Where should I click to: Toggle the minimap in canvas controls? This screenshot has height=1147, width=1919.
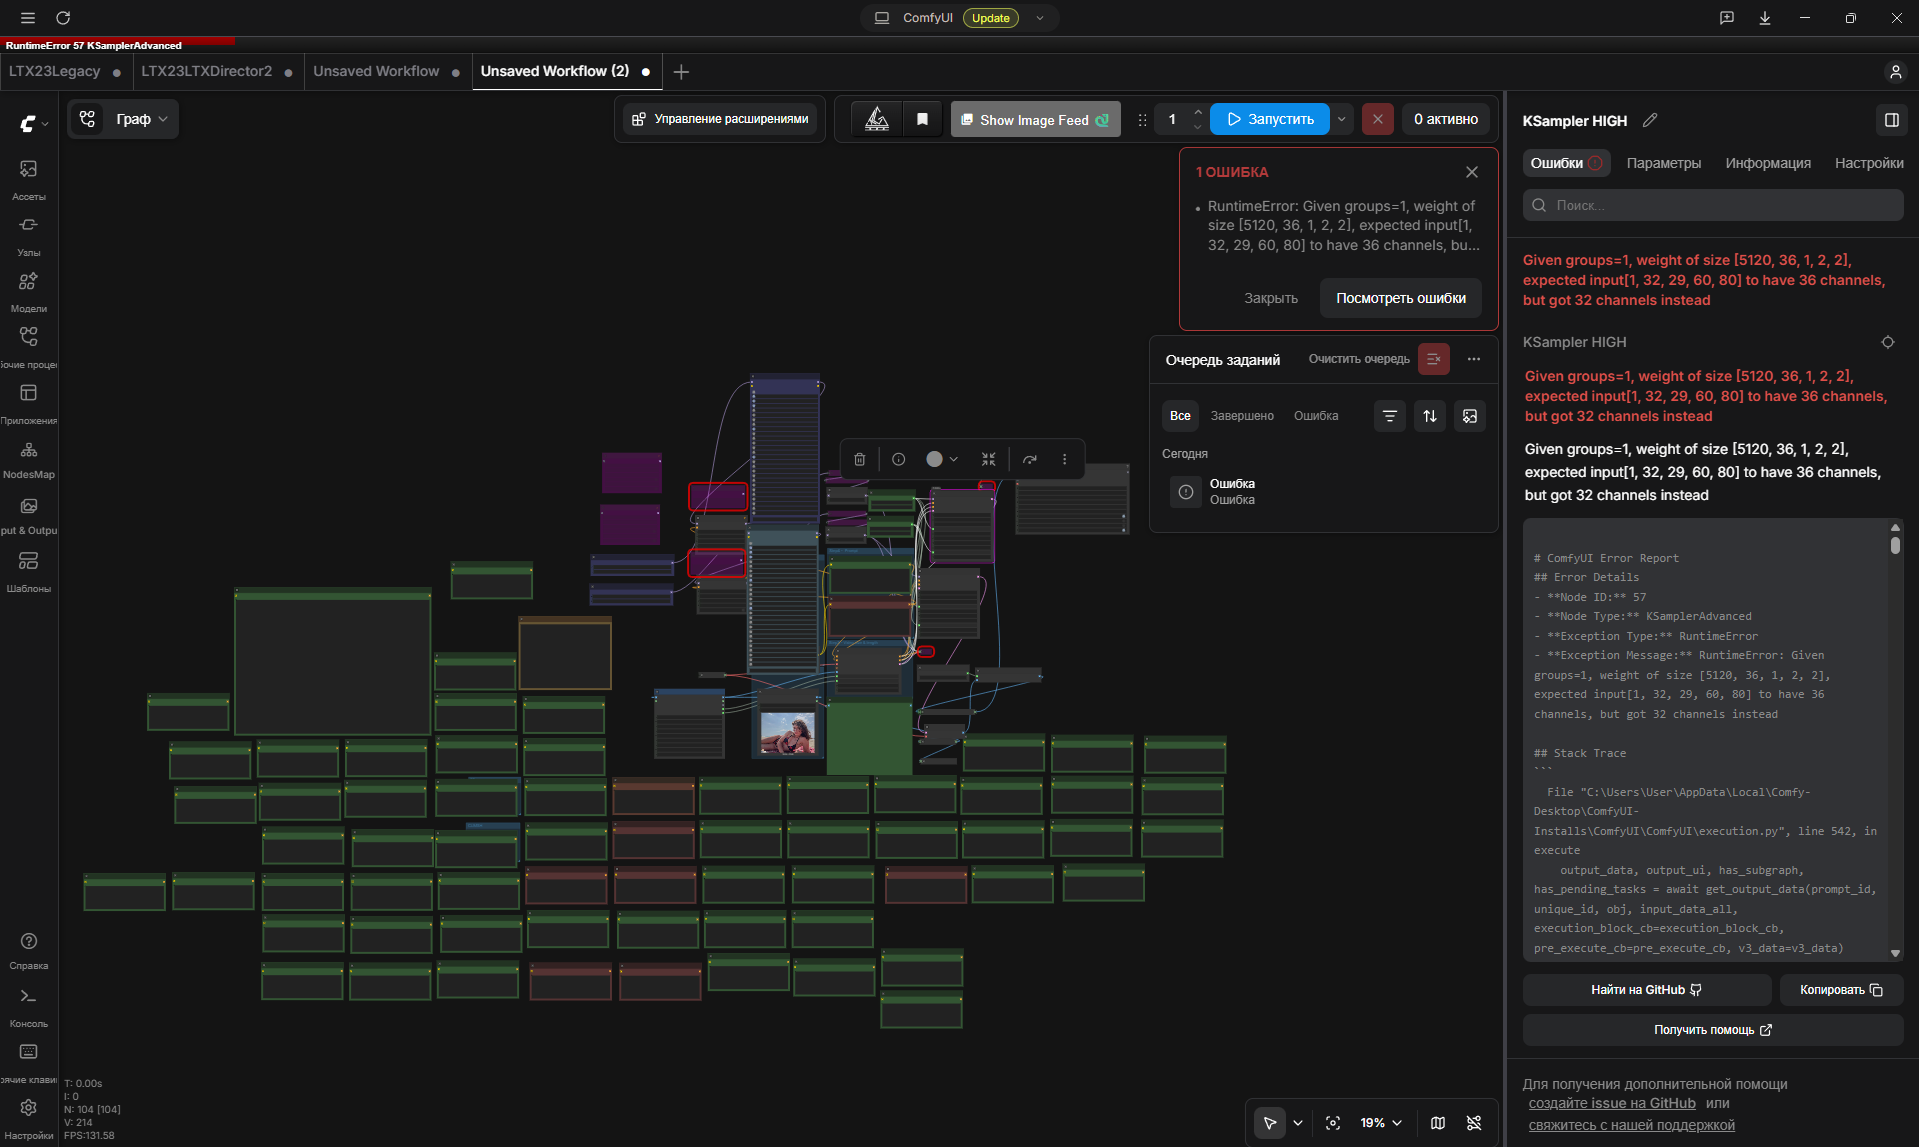tap(1438, 1123)
